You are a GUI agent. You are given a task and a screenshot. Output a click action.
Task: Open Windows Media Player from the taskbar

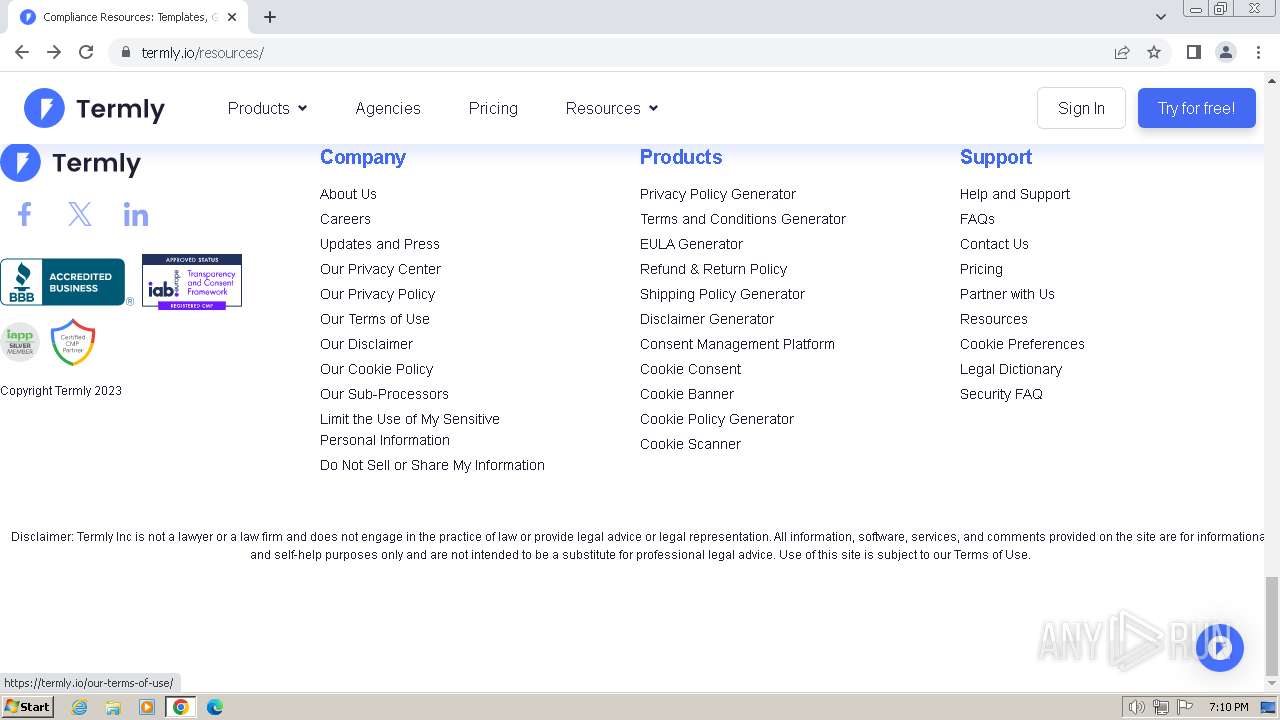pyautogui.click(x=147, y=707)
